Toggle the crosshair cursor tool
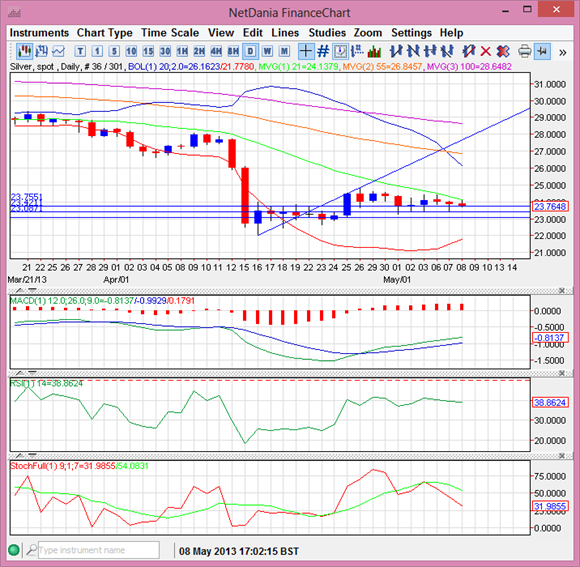 click(306, 51)
